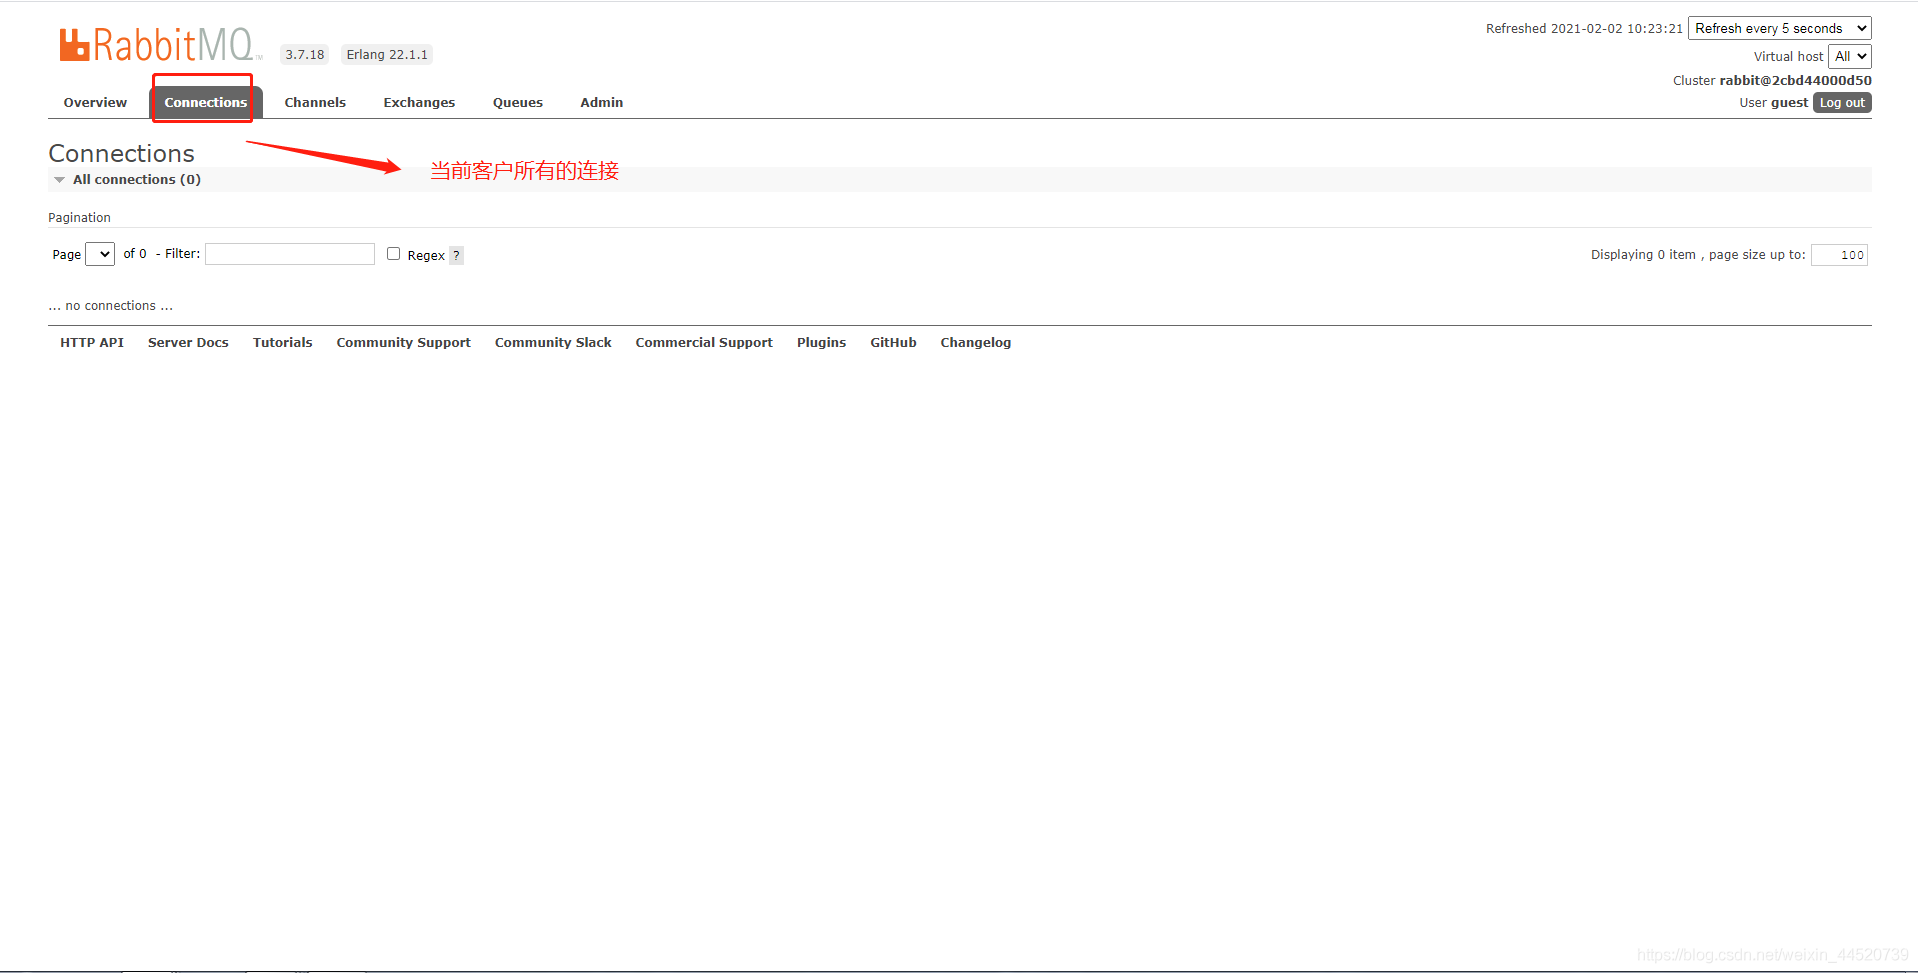
Task: Enable the Regex checkbox
Action: click(394, 254)
